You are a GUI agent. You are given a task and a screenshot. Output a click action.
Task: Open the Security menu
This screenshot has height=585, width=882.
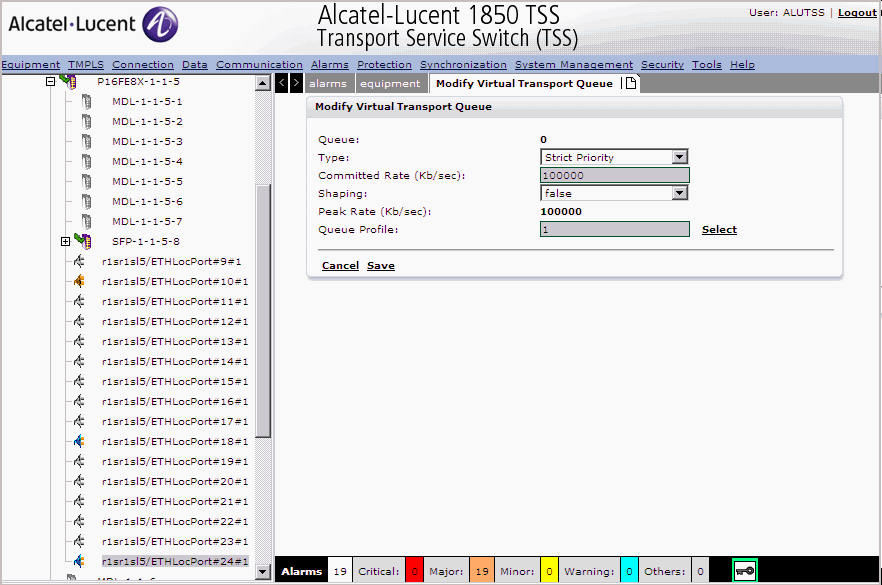662,65
